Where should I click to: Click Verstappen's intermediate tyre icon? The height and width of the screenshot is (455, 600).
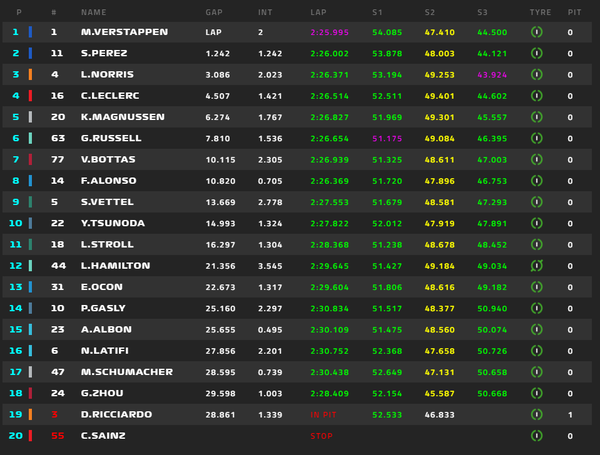pos(536,32)
